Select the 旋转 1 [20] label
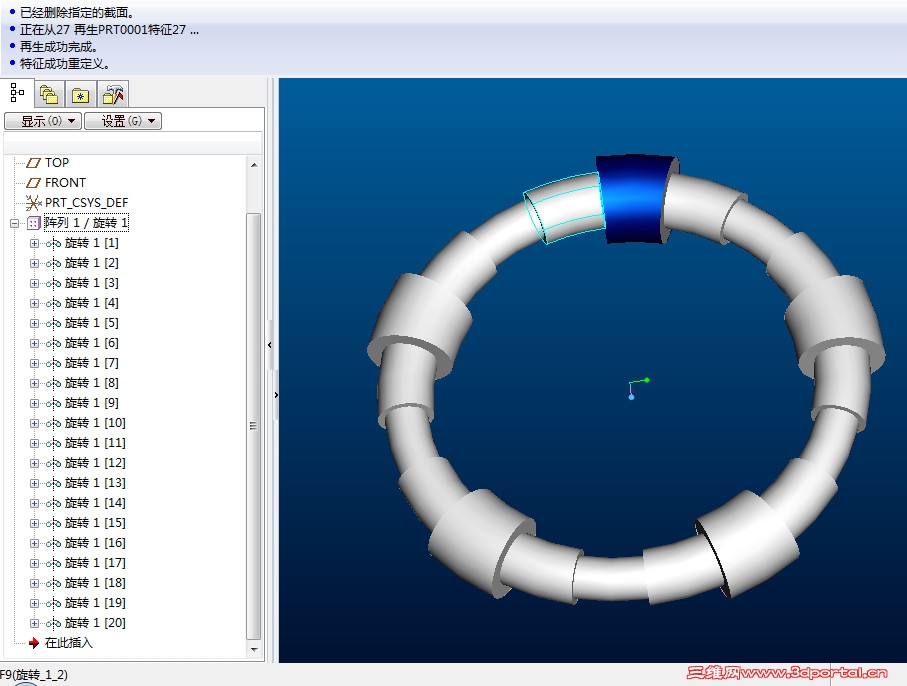This screenshot has width=907, height=686. pyautogui.click(x=95, y=623)
